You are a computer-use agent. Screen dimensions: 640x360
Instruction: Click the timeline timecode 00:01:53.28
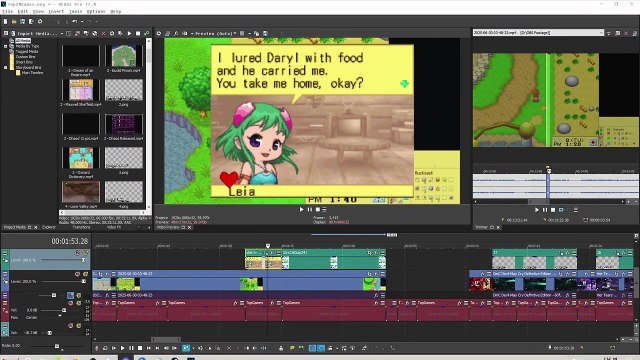click(x=69, y=241)
